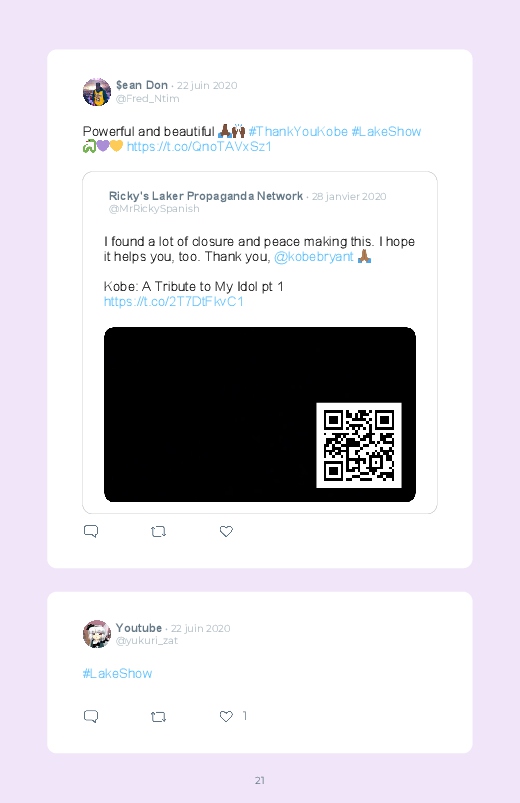The width and height of the screenshot is (520, 803).
Task: Open the black video preview thumbnail
Action: (260, 414)
